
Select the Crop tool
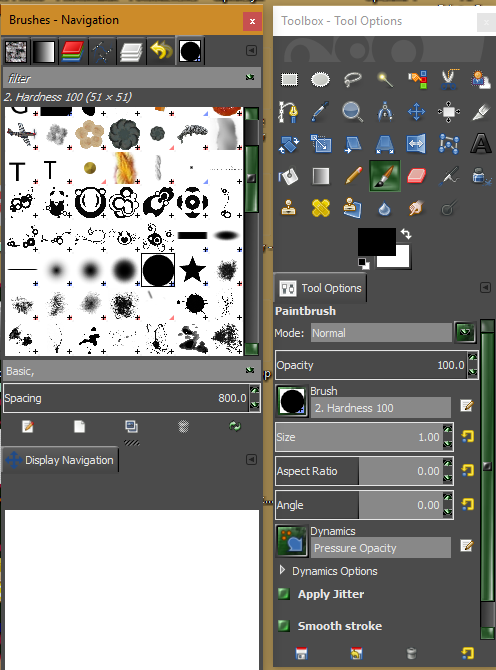coord(481,112)
